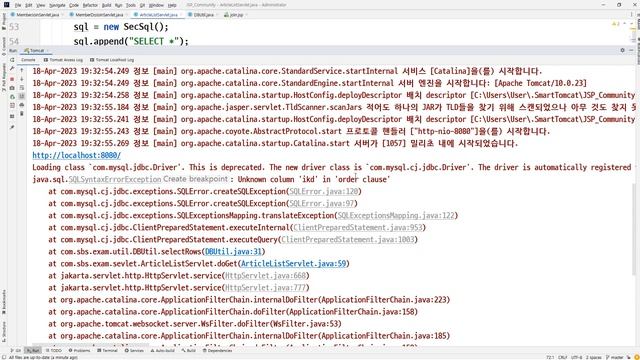Screen dimensions: 640x360
Task: Click Create breakpoint hint
Action: 195,179
